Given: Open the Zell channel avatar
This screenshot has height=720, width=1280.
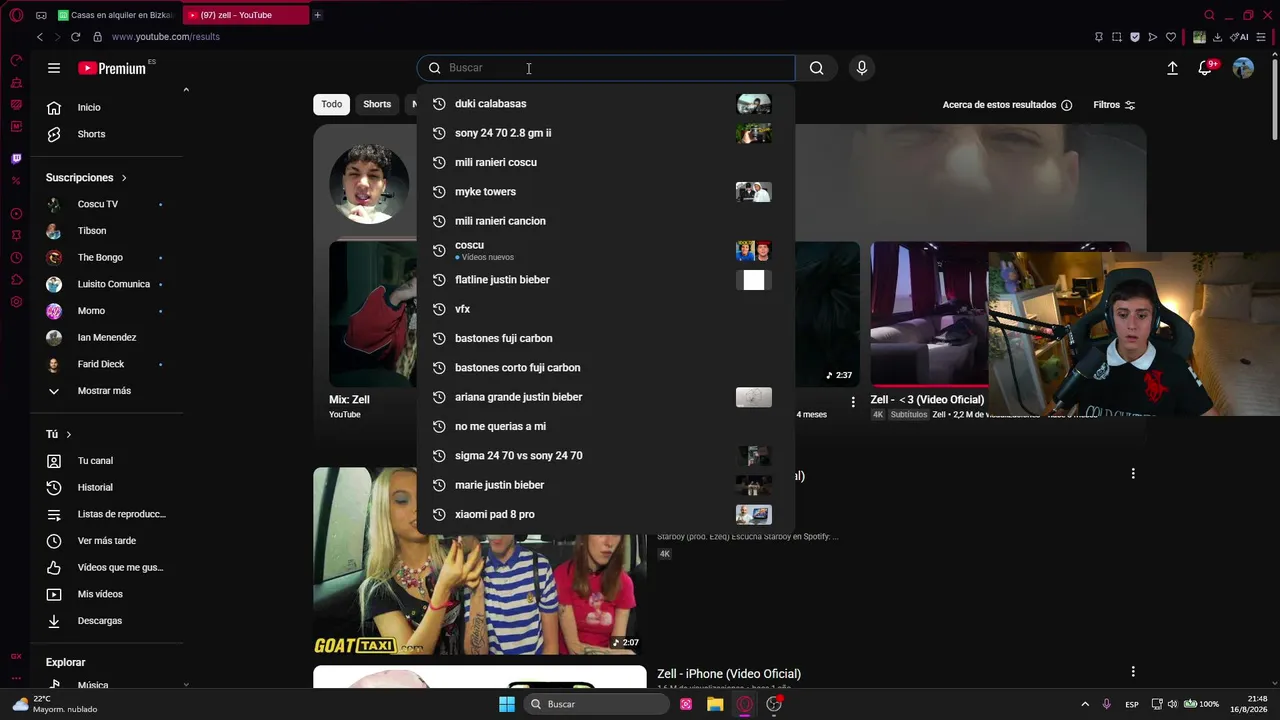Looking at the screenshot, I should [369, 184].
